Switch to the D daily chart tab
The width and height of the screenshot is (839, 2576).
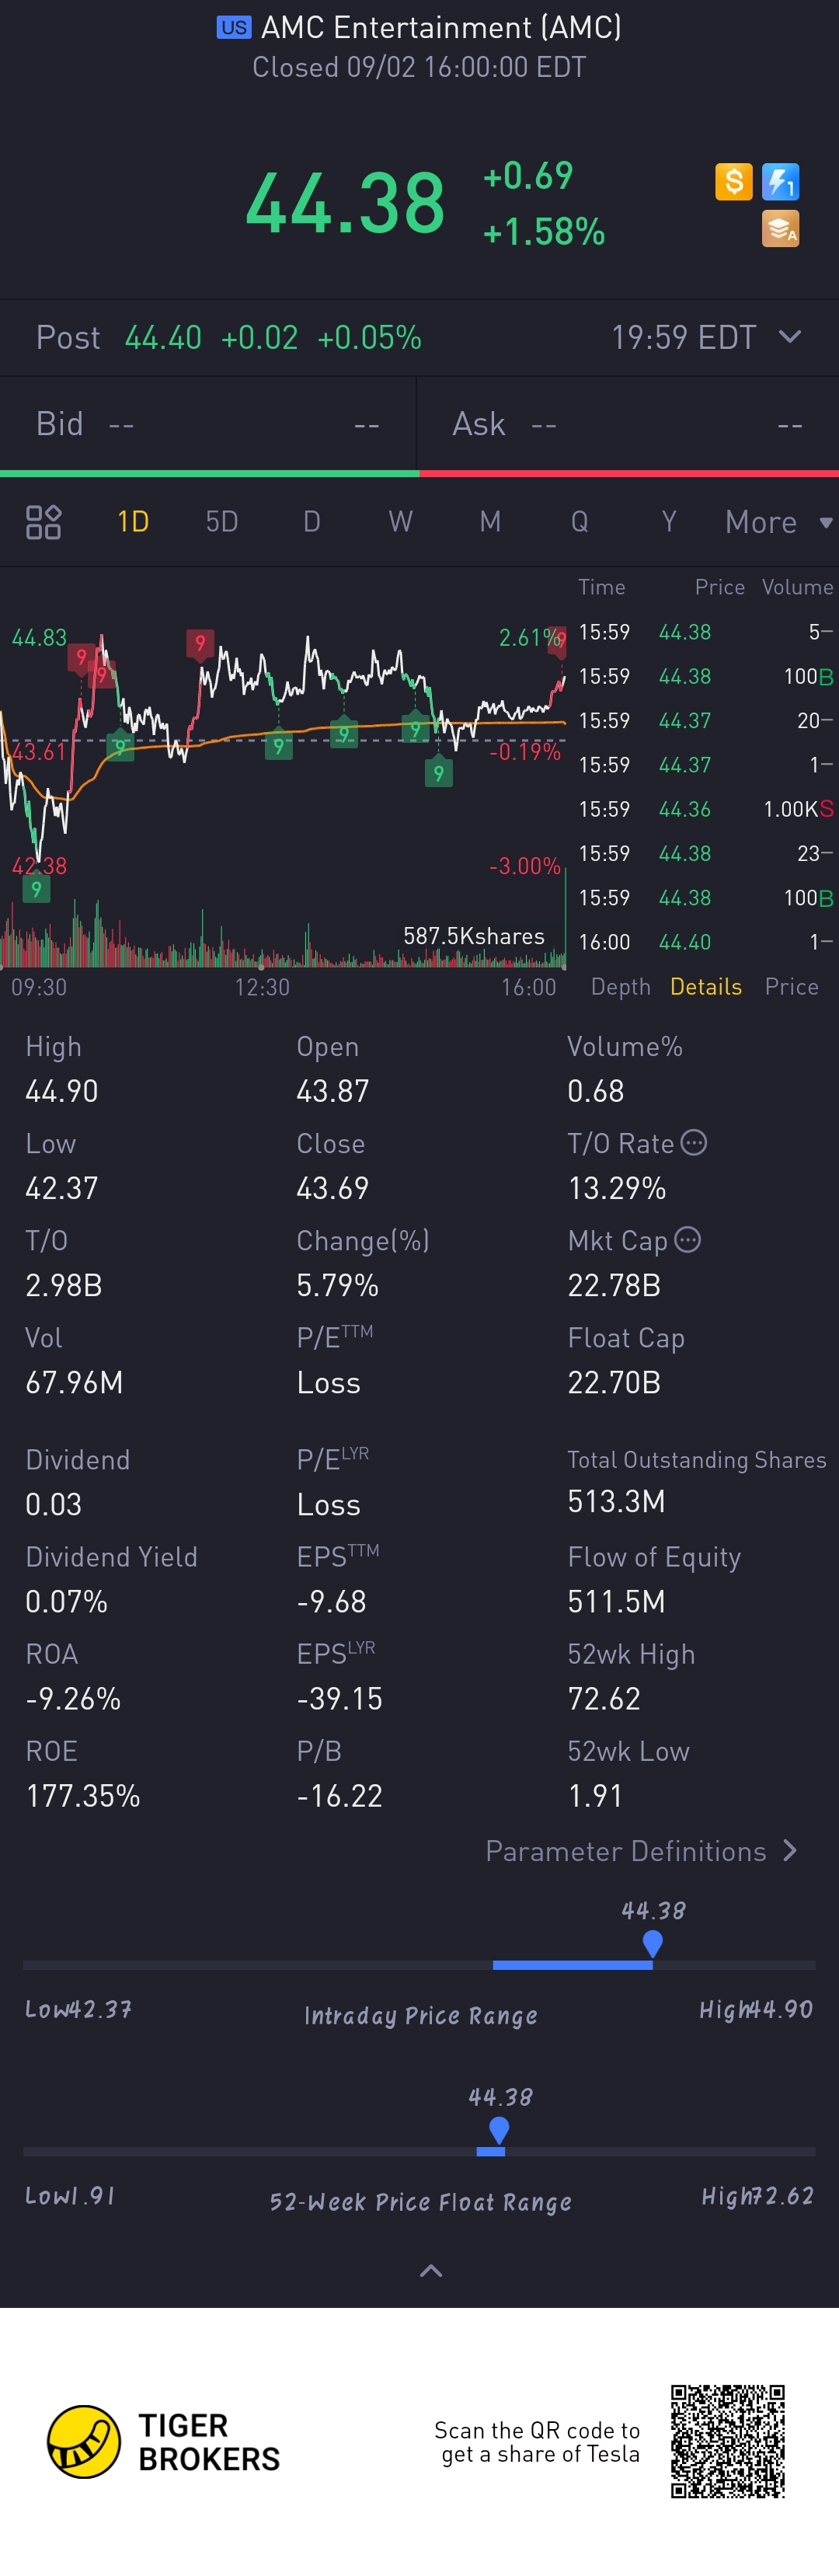pyautogui.click(x=312, y=522)
